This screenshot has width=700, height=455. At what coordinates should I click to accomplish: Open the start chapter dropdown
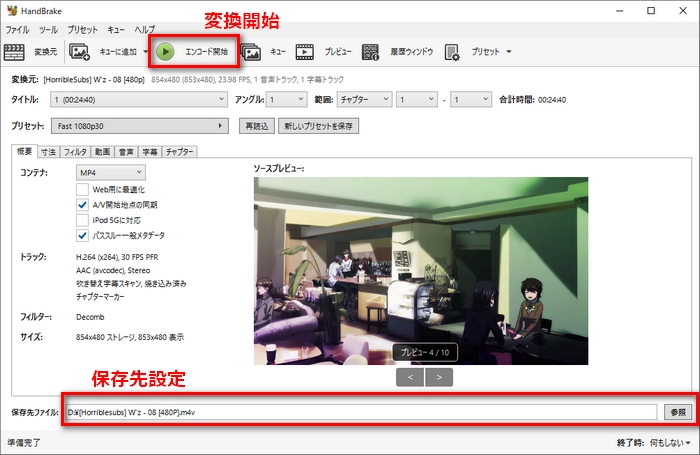(417, 100)
